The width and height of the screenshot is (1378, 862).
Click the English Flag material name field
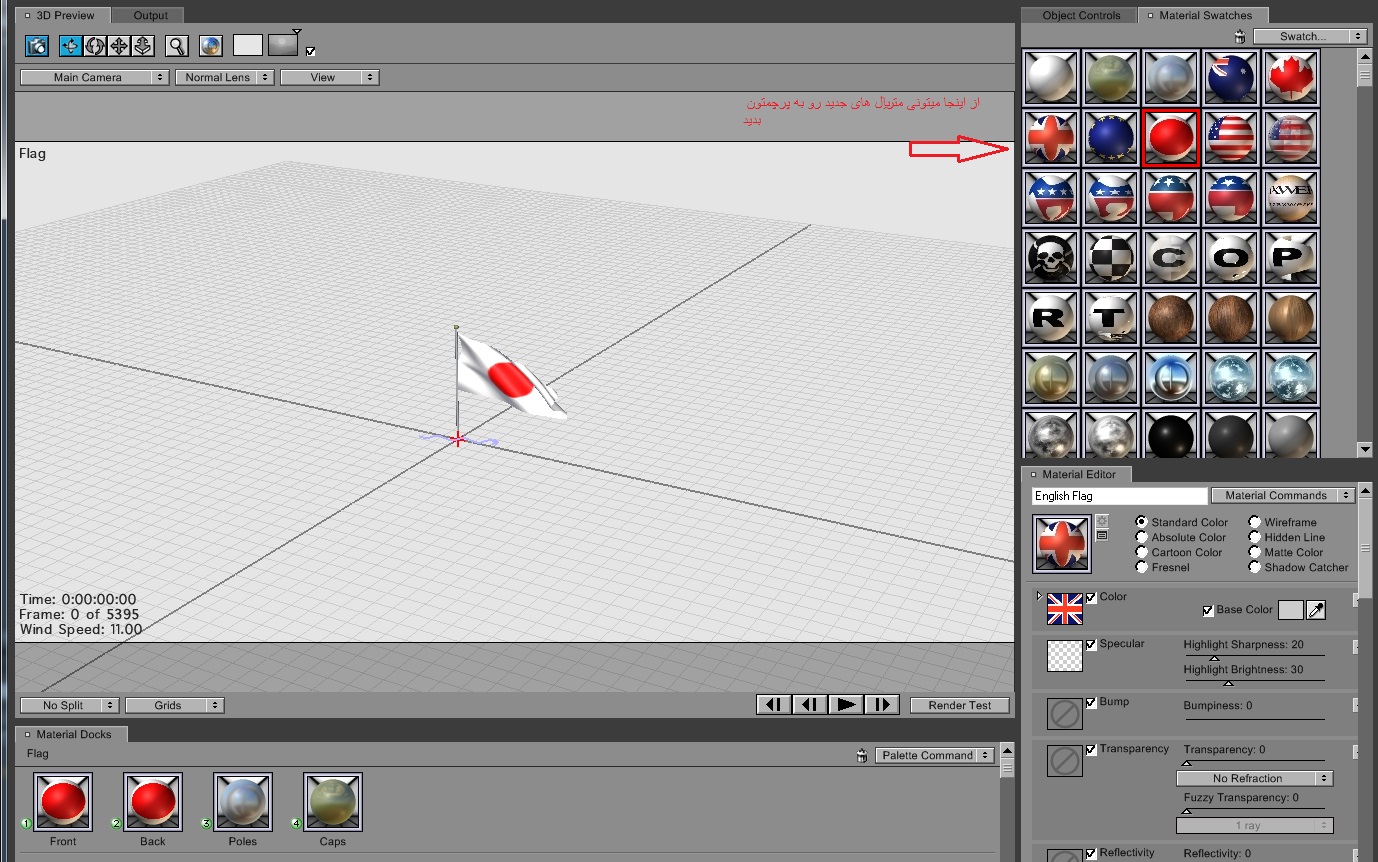[1120, 496]
